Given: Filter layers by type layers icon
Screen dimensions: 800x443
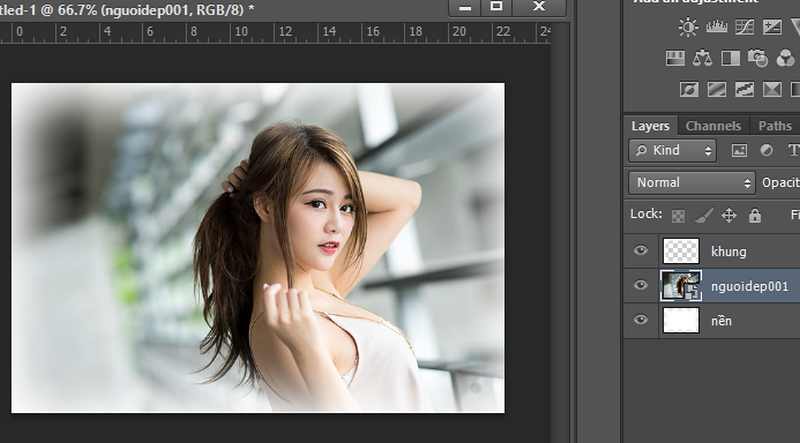Looking at the screenshot, I should [x=793, y=150].
